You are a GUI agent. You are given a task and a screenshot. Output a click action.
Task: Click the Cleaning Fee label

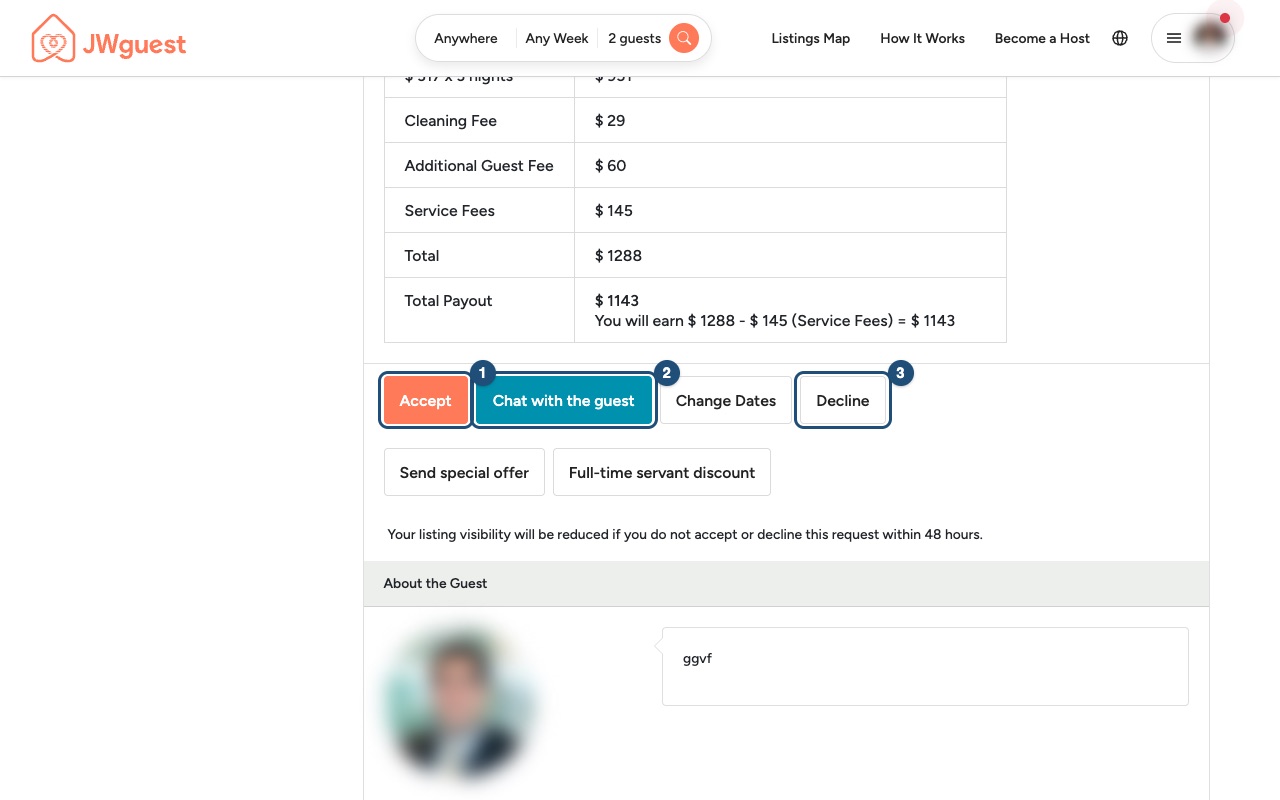tap(450, 120)
